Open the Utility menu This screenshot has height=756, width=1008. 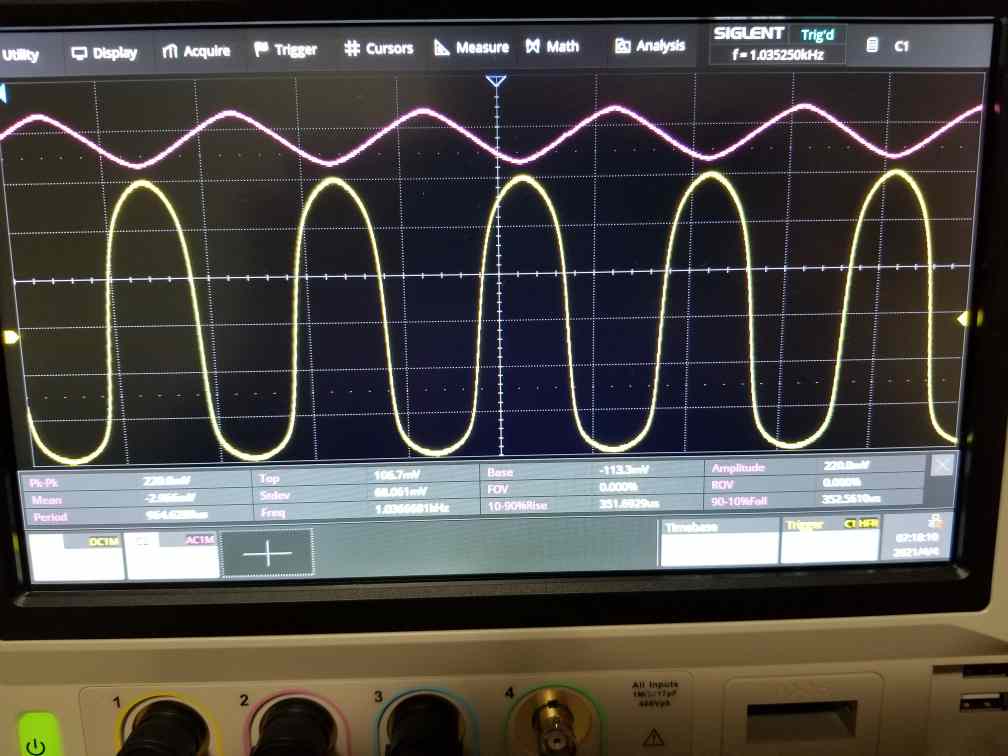(x=20, y=54)
